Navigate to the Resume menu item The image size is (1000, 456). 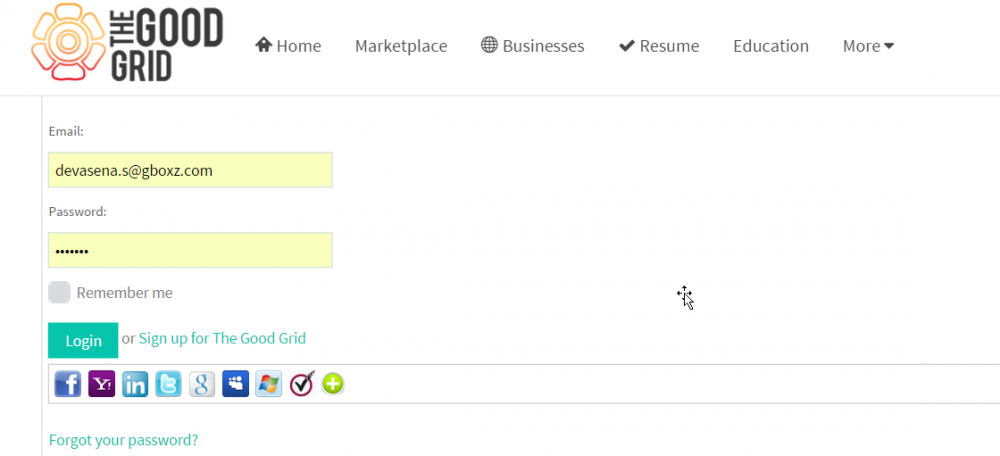659,46
